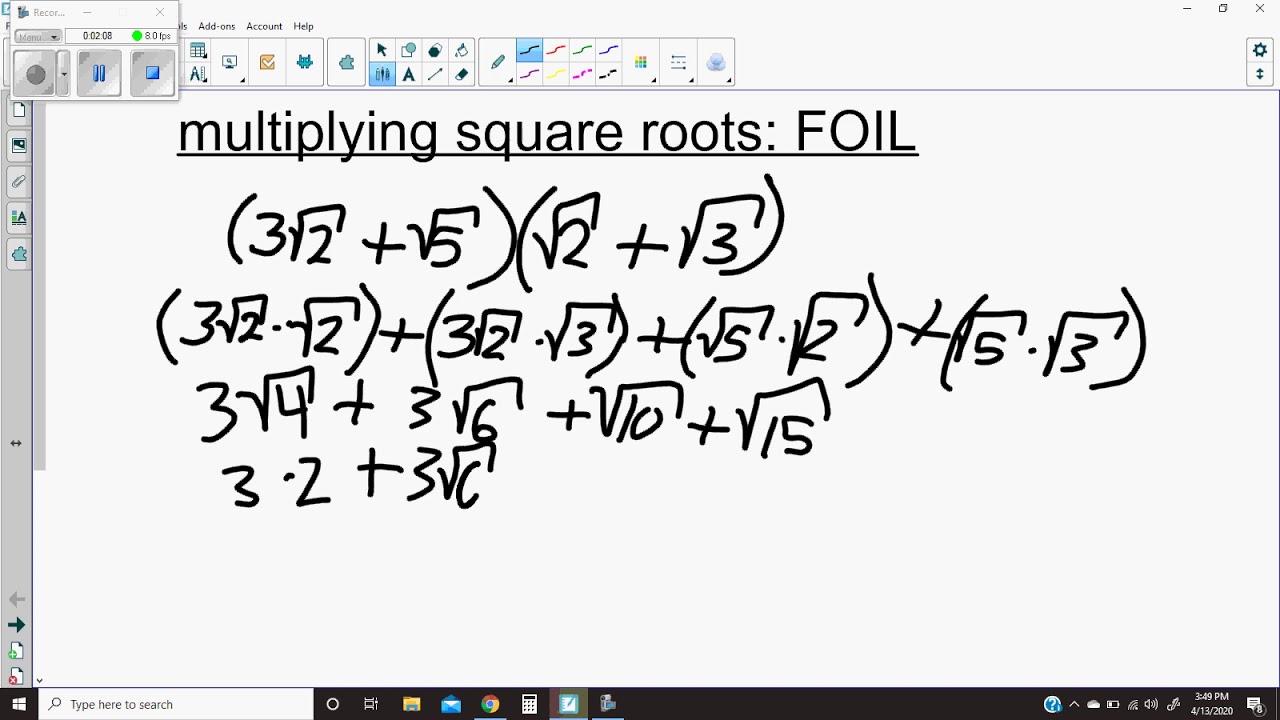Launch Chrome from taskbar

[490, 704]
